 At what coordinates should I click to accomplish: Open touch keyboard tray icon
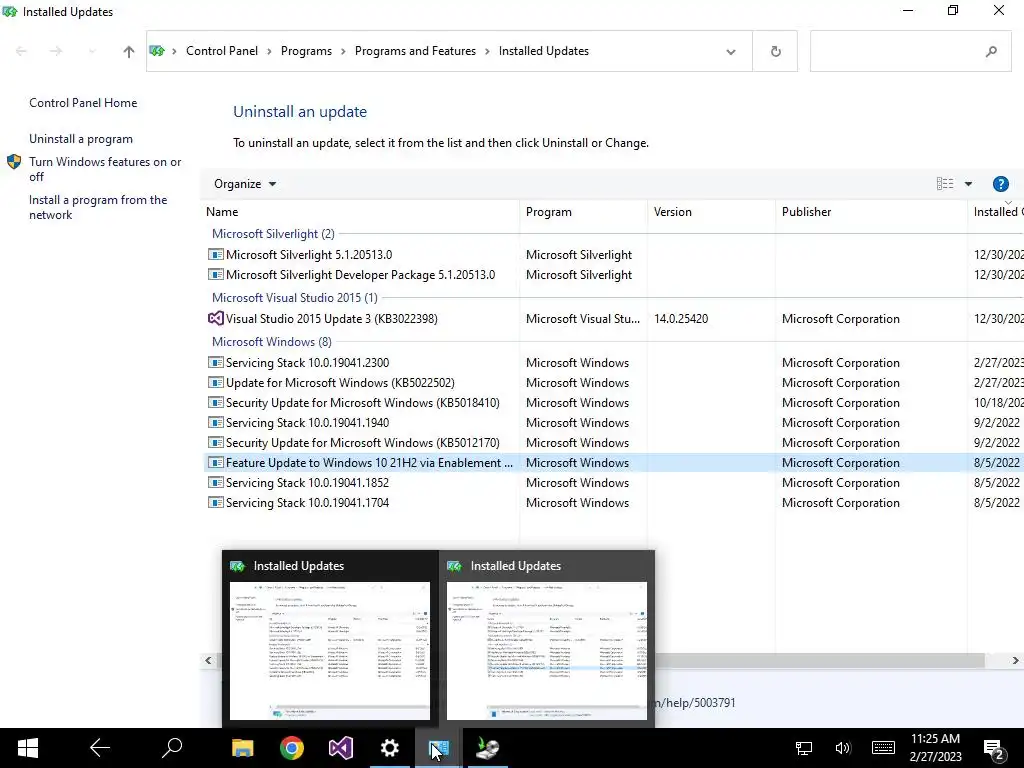(x=883, y=748)
